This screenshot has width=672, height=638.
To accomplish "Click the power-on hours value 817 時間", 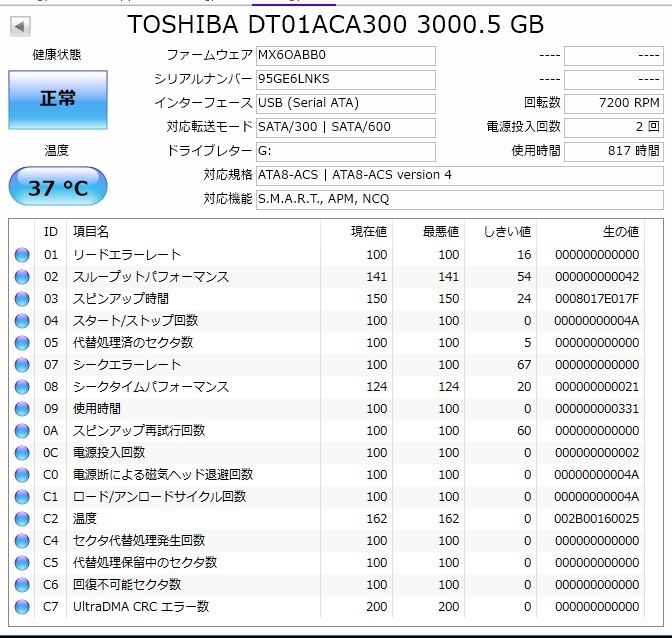I will coord(614,152).
